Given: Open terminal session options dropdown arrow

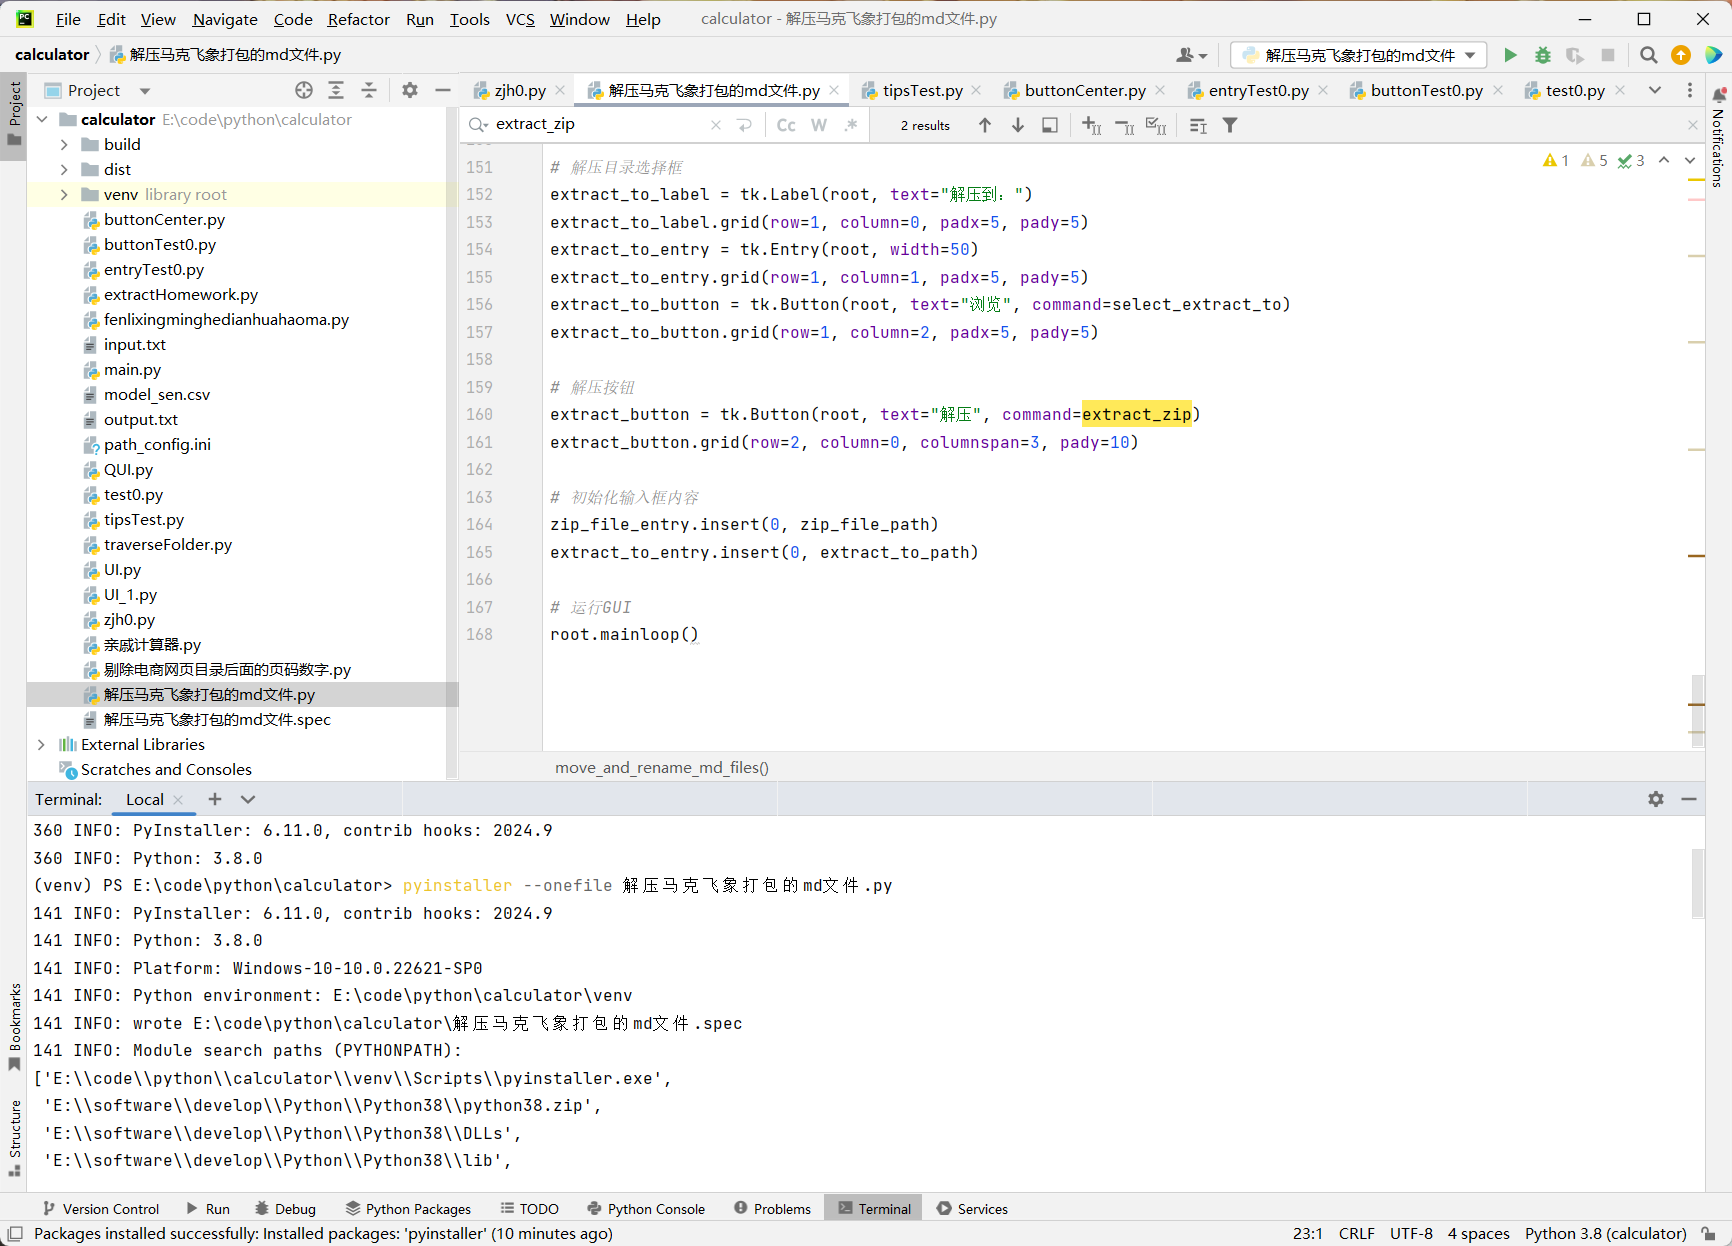Looking at the screenshot, I should [x=248, y=799].
